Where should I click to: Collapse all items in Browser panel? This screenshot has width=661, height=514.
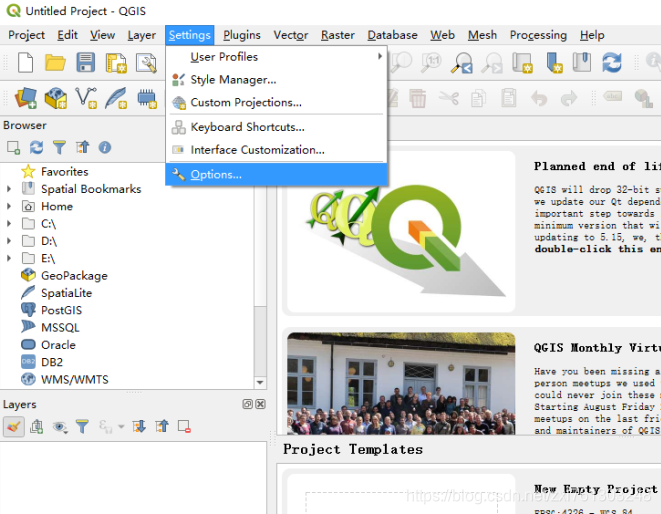[82, 148]
